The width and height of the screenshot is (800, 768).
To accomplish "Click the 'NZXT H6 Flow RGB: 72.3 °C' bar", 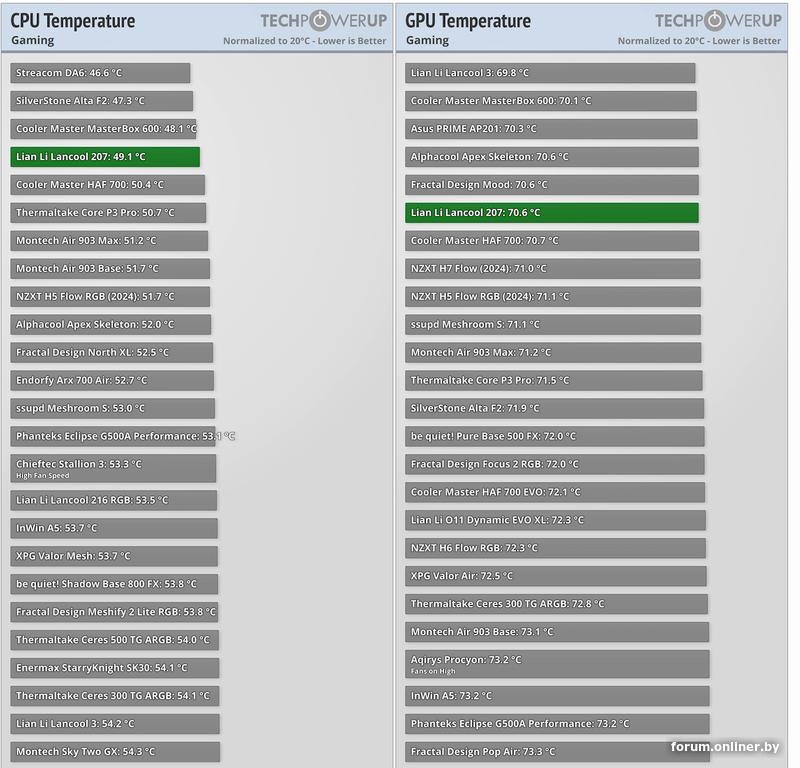I will pyautogui.click(x=555, y=548).
